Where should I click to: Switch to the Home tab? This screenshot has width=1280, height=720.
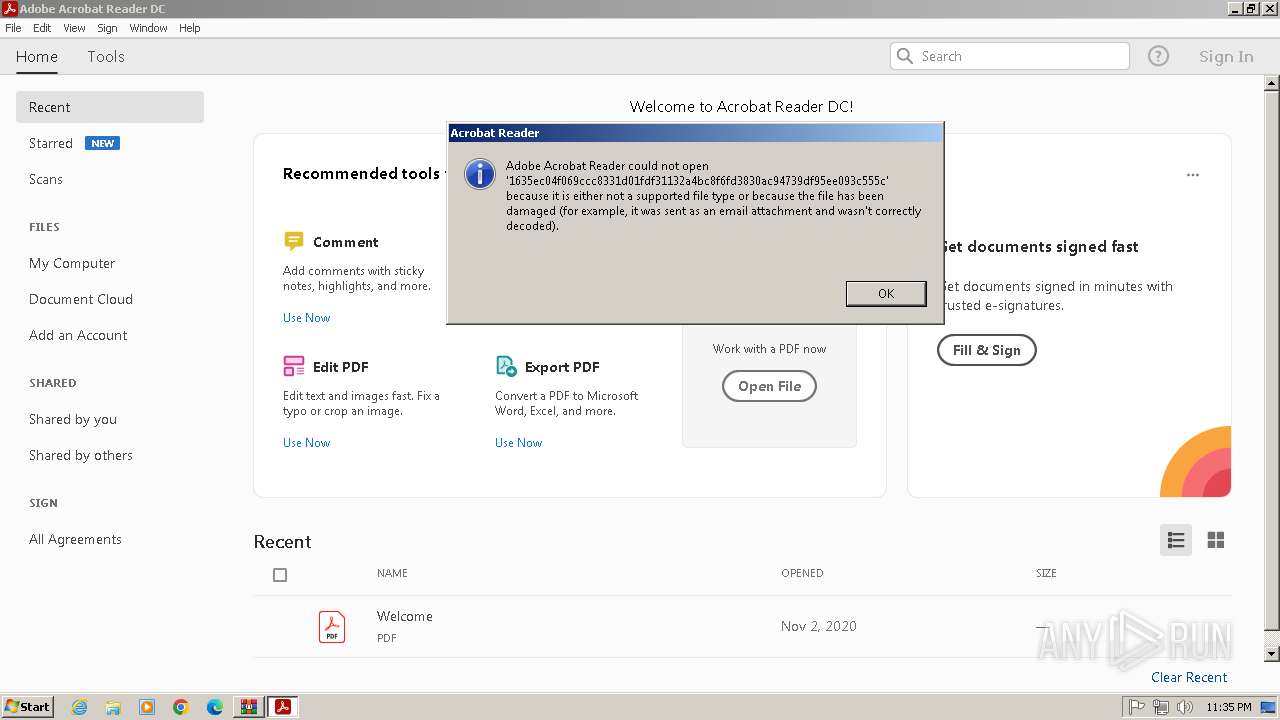tap(37, 56)
